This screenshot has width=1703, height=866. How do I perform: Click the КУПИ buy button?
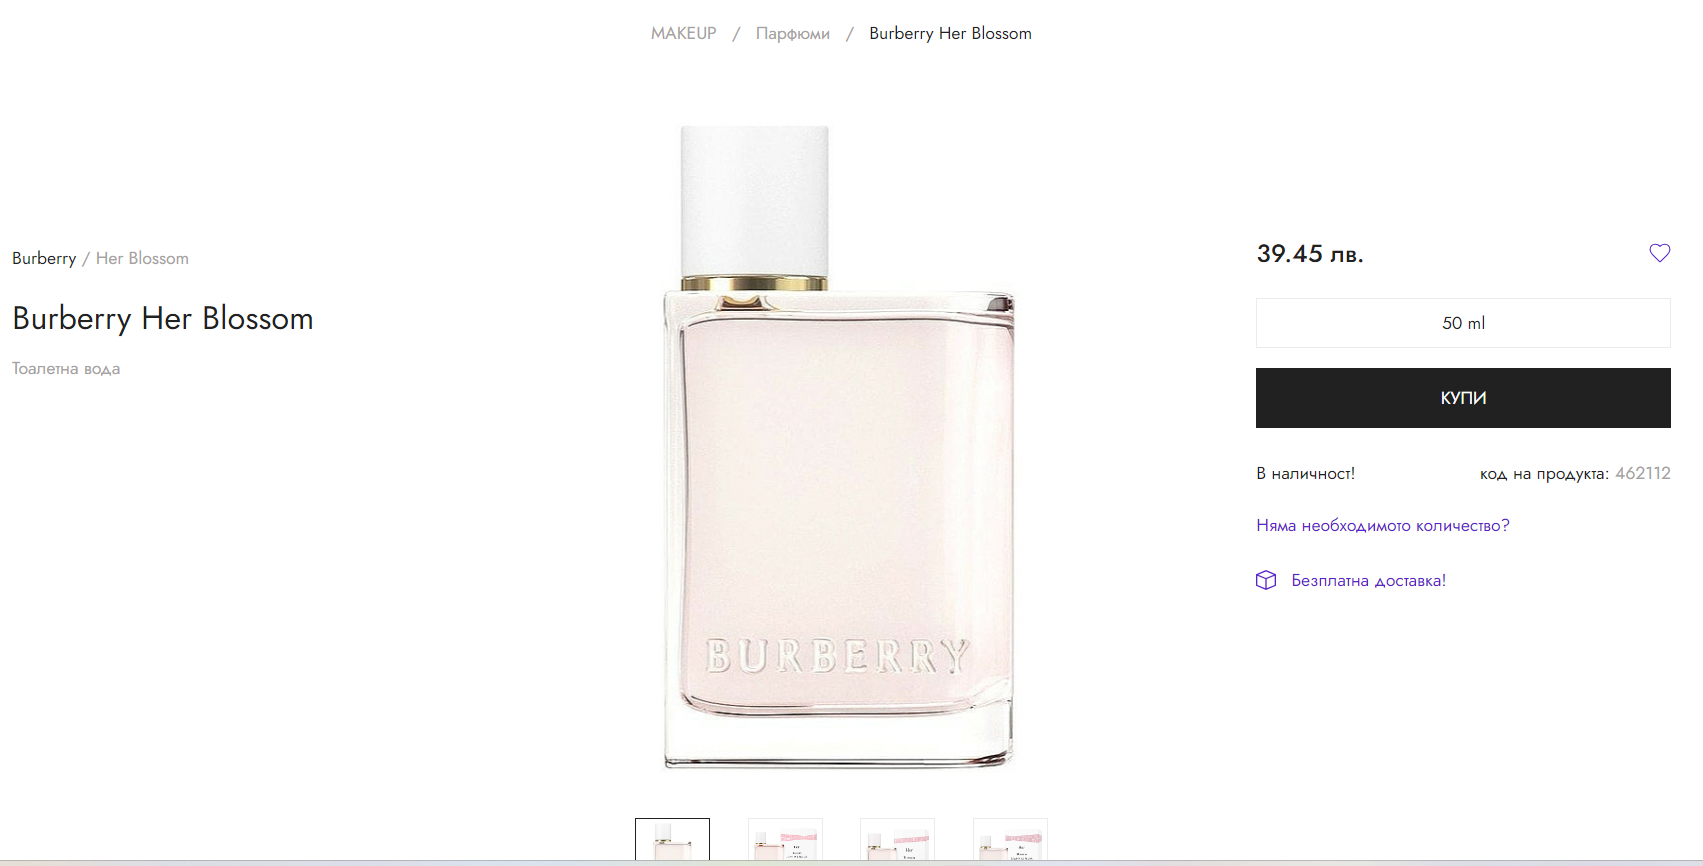(1463, 398)
